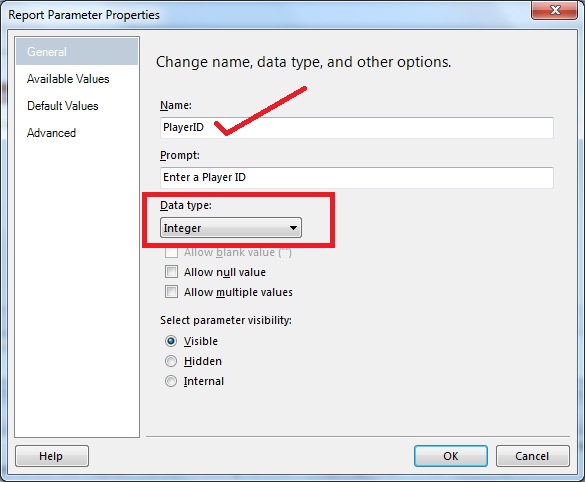This screenshot has width=585, height=482.
Task: Select the Internal visibility option
Action: click(171, 381)
